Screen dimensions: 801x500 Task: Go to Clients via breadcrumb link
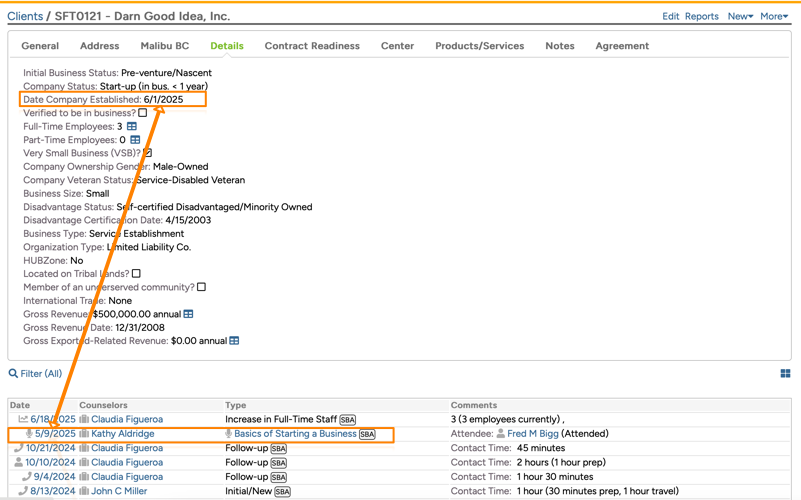pos(25,16)
